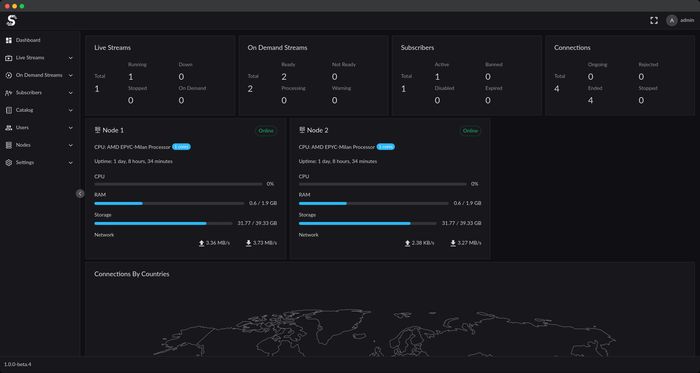Click the macOS green maximize window button

(x=22, y=6)
